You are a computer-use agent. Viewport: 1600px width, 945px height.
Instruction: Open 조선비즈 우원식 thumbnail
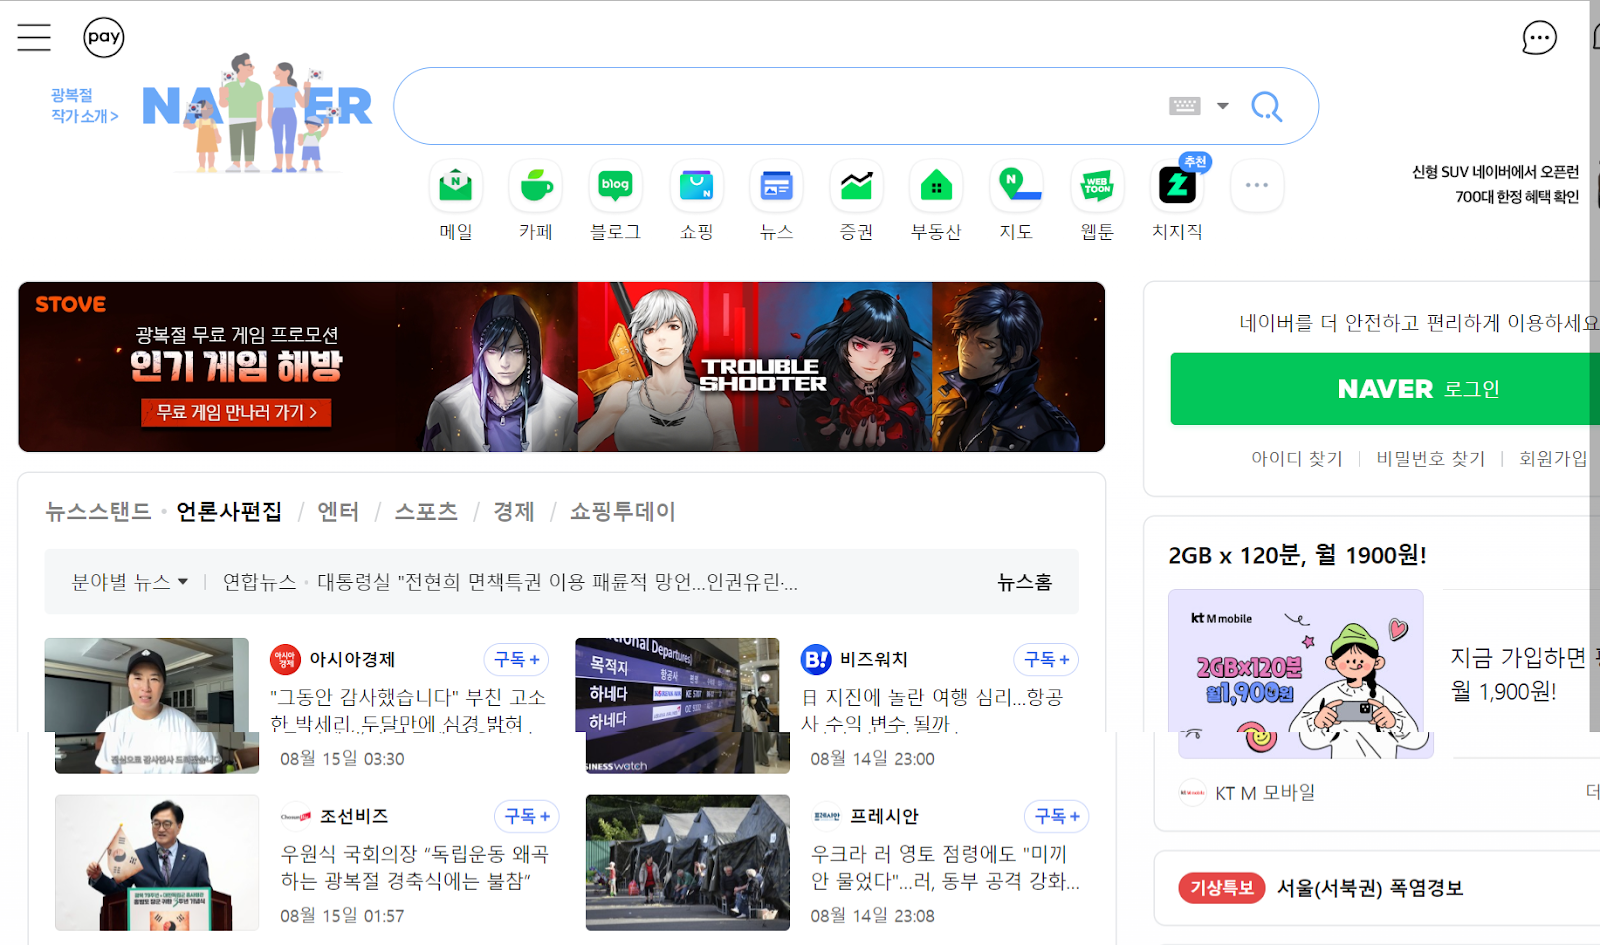157,863
